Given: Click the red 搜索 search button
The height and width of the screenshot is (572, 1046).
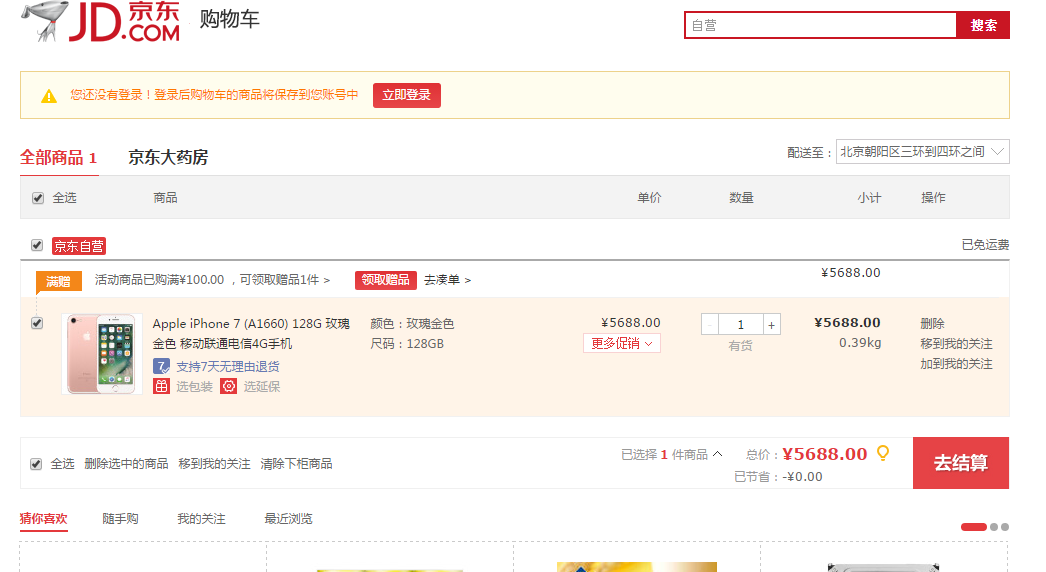Looking at the screenshot, I should (983, 25).
